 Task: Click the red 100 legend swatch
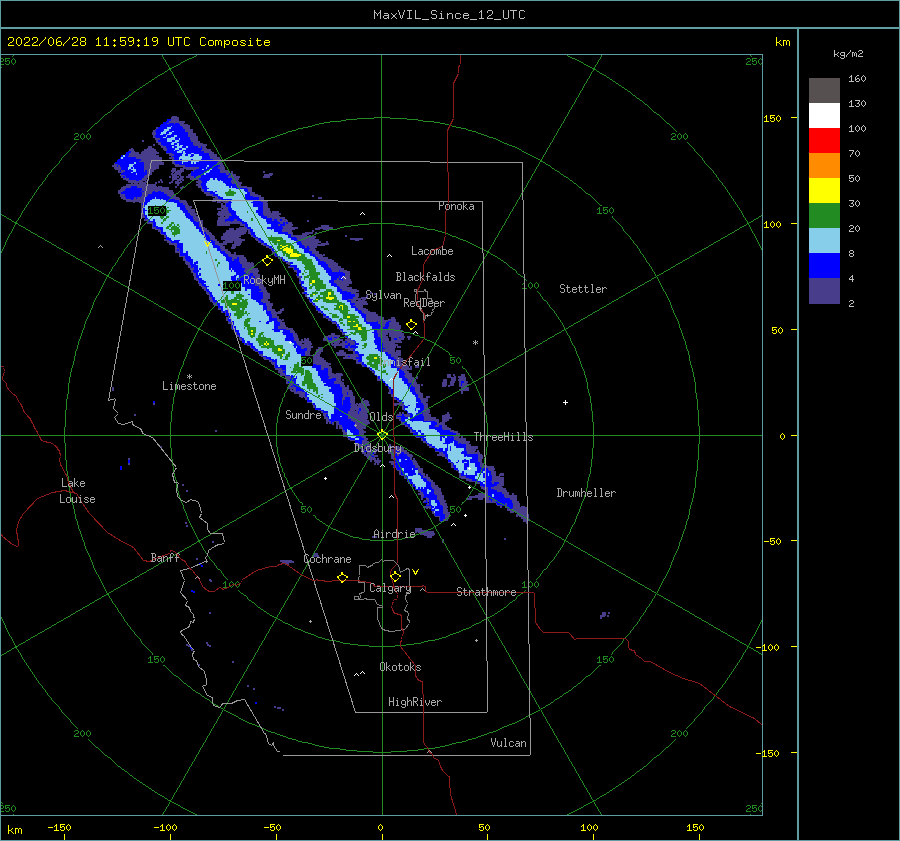pyautogui.click(x=824, y=141)
